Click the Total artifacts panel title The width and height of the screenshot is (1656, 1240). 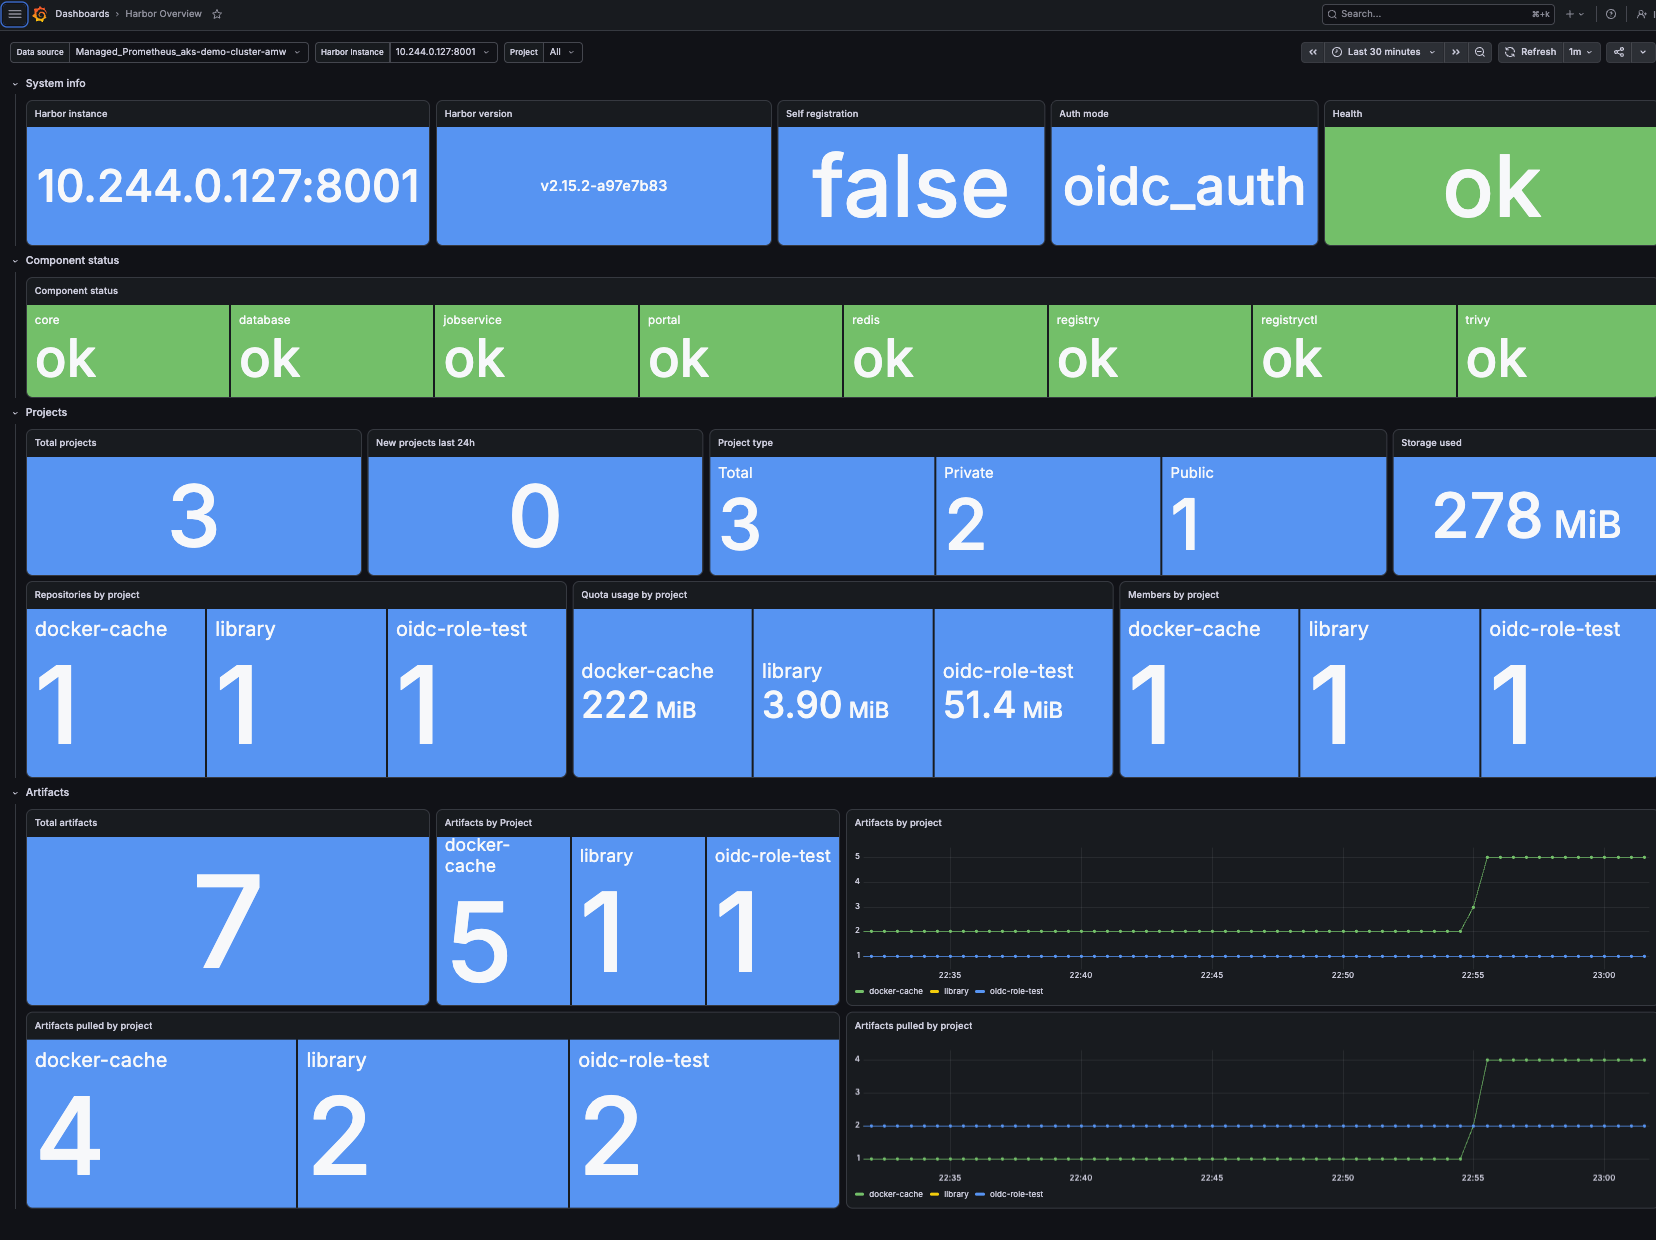[66, 823]
